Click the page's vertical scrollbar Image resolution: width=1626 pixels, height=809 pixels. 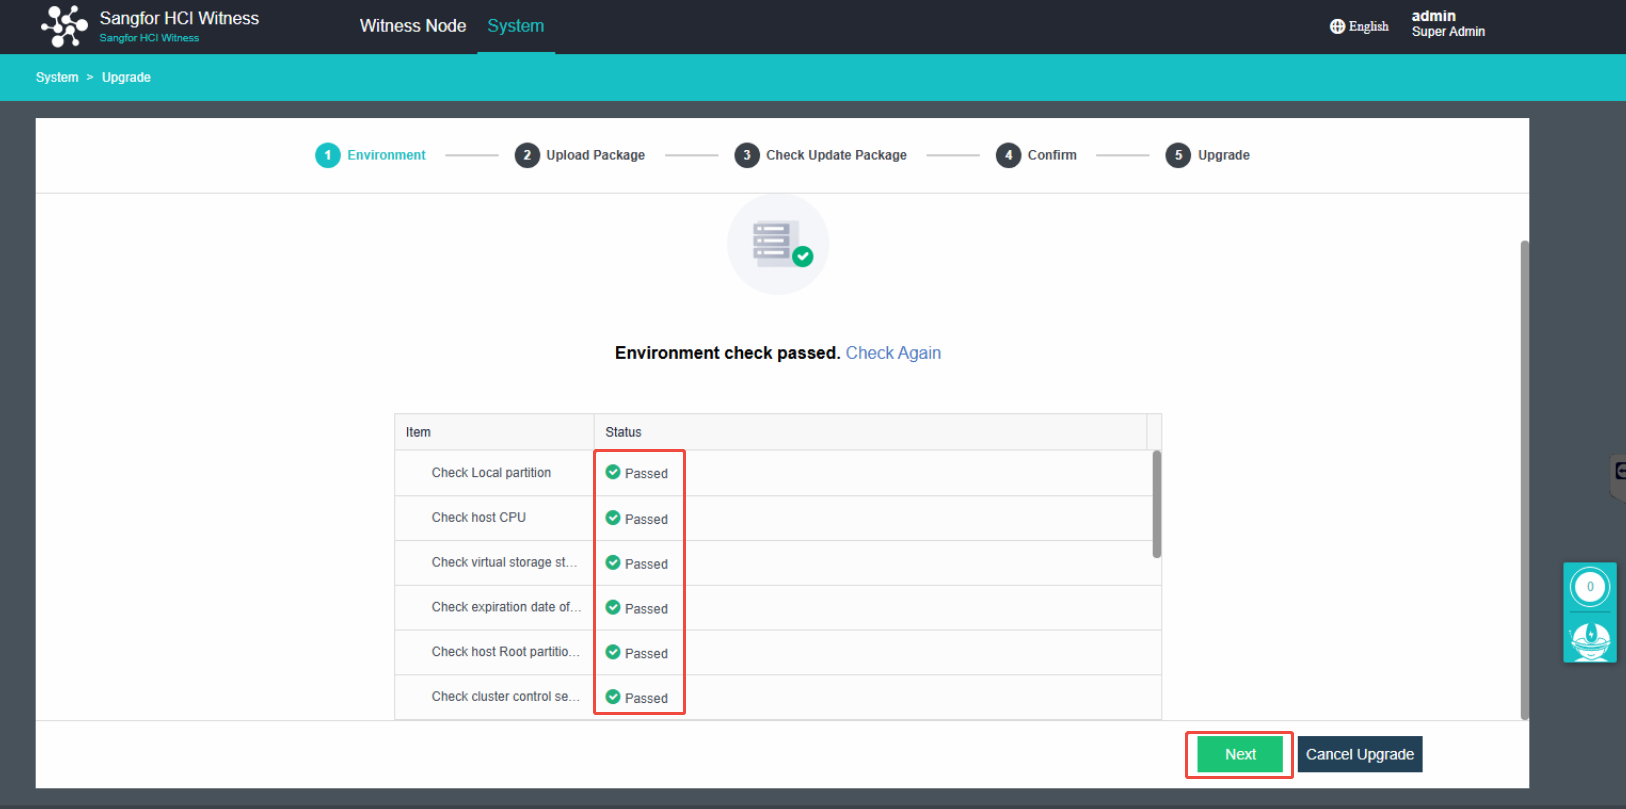point(1524,480)
